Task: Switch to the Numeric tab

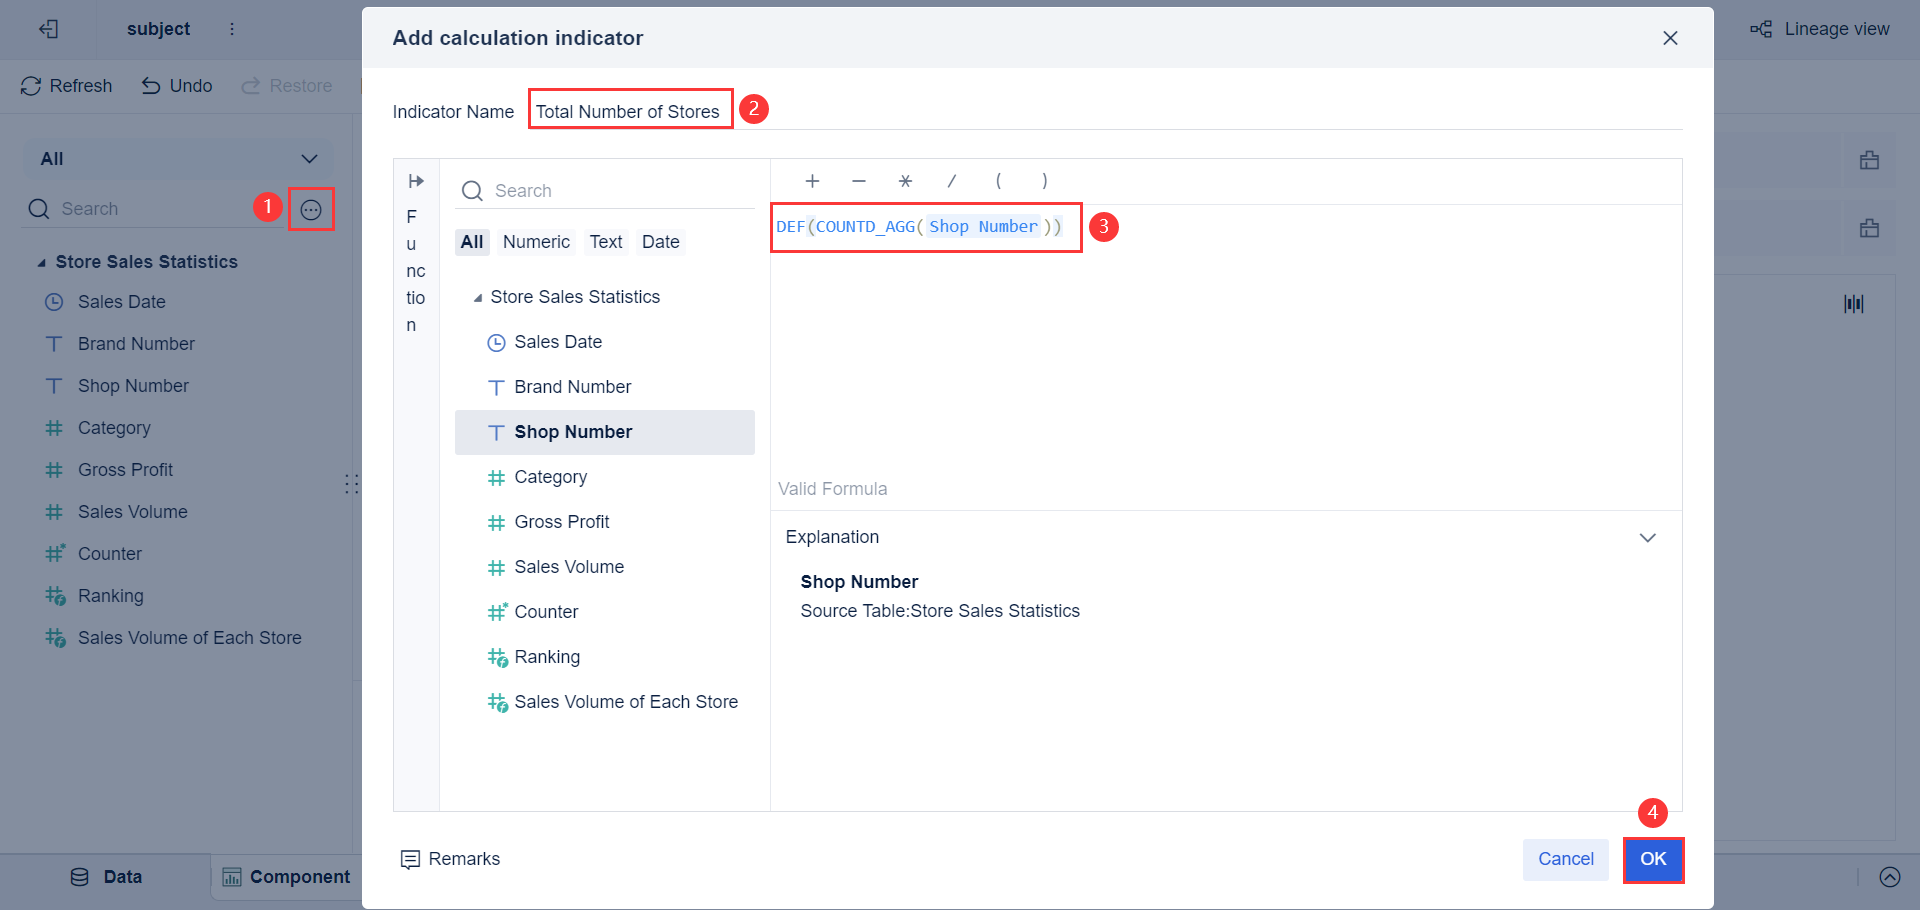Action: point(536,241)
